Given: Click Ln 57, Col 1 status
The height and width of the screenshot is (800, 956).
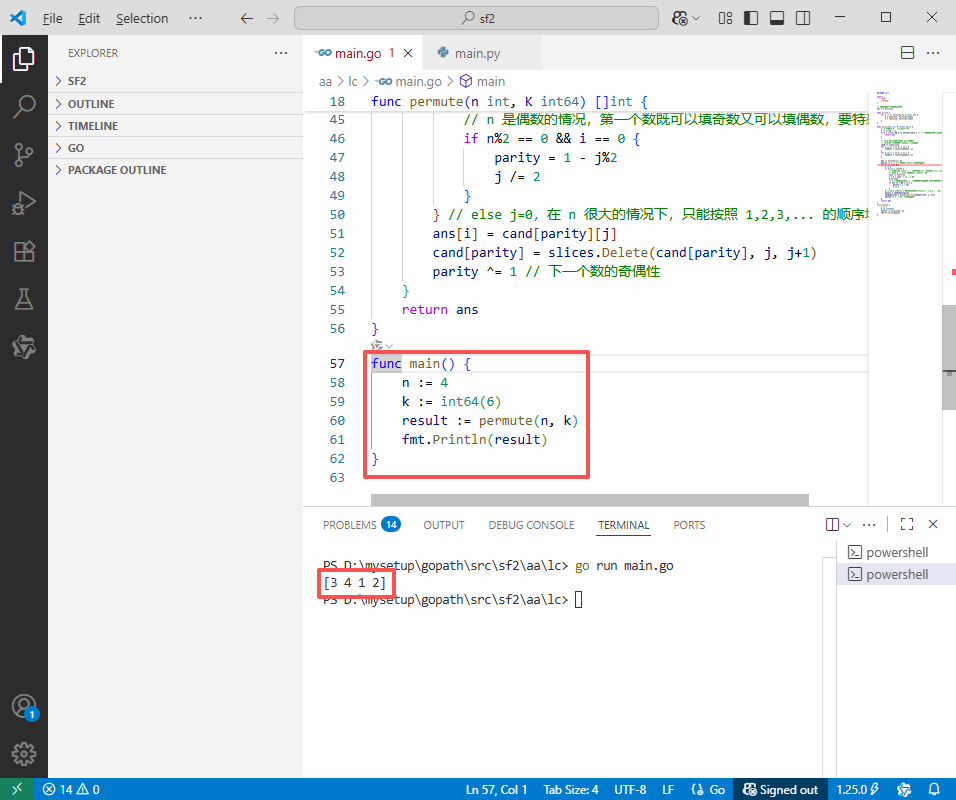Looking at the screenshot, I should tap(496, 789).
